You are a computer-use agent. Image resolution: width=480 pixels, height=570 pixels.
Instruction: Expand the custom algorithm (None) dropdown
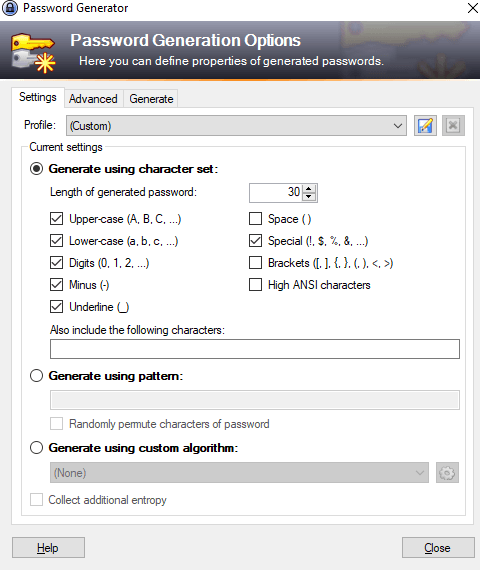point(239,473)
